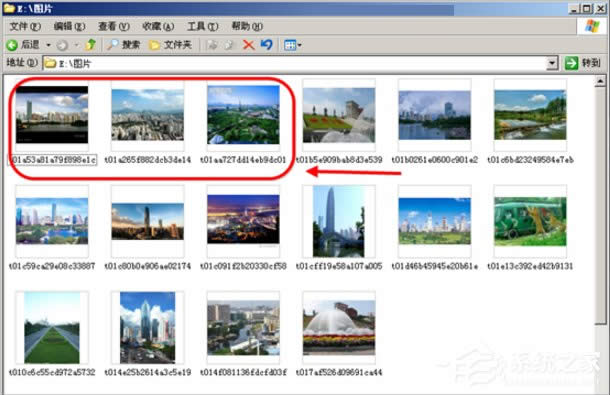Select the sunset tower thumbnail t01c80b0e906ae02174

pos(147,221)
